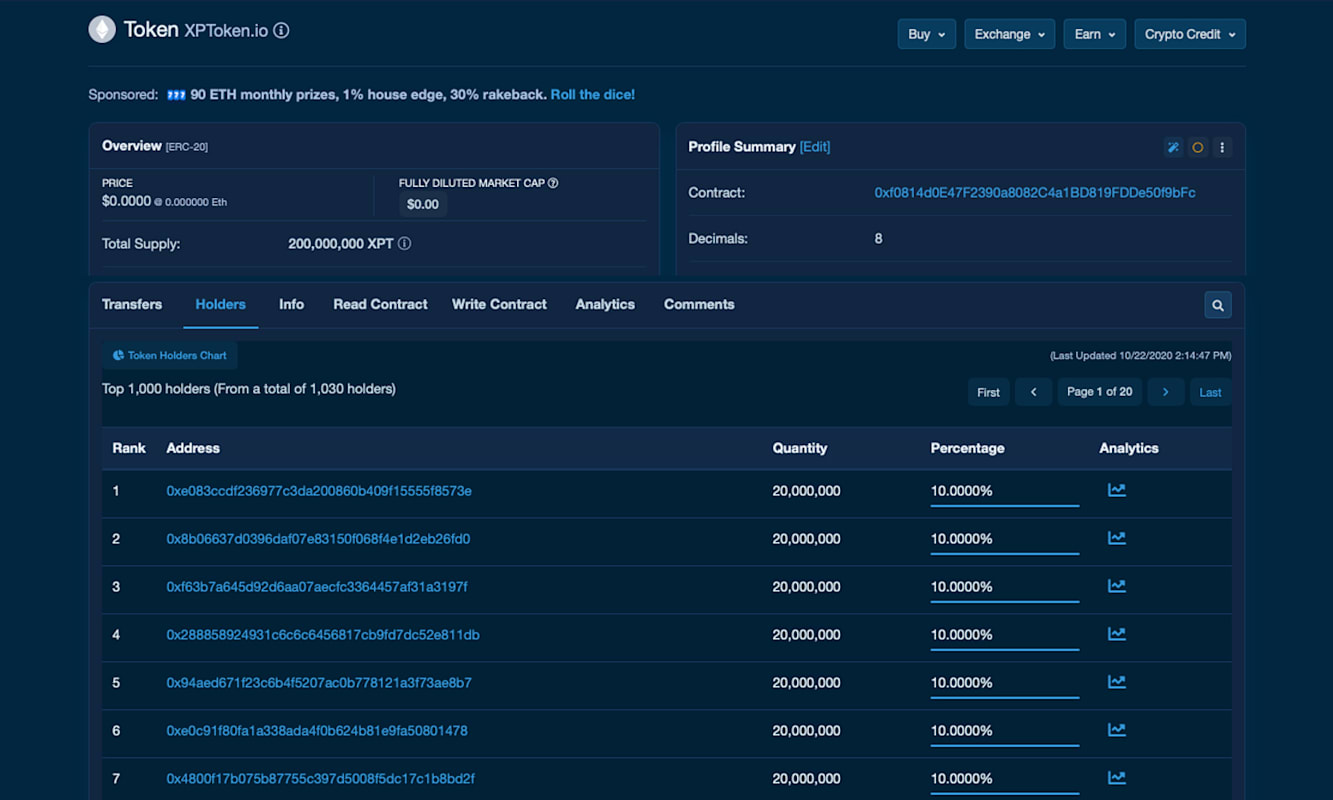Open holder address 0x94aed671f23c6b4f52...
This screenshot has width=1333, height=800.
[x=319, y=683]
